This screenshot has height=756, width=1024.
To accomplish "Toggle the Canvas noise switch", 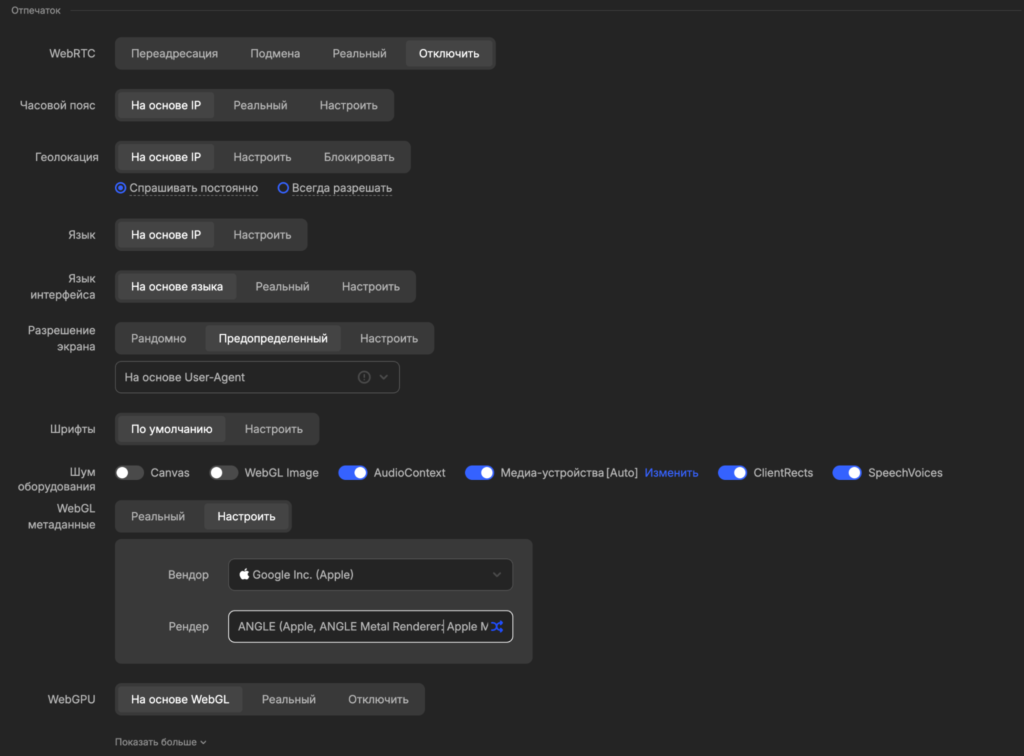I will (x=130, y=473).
